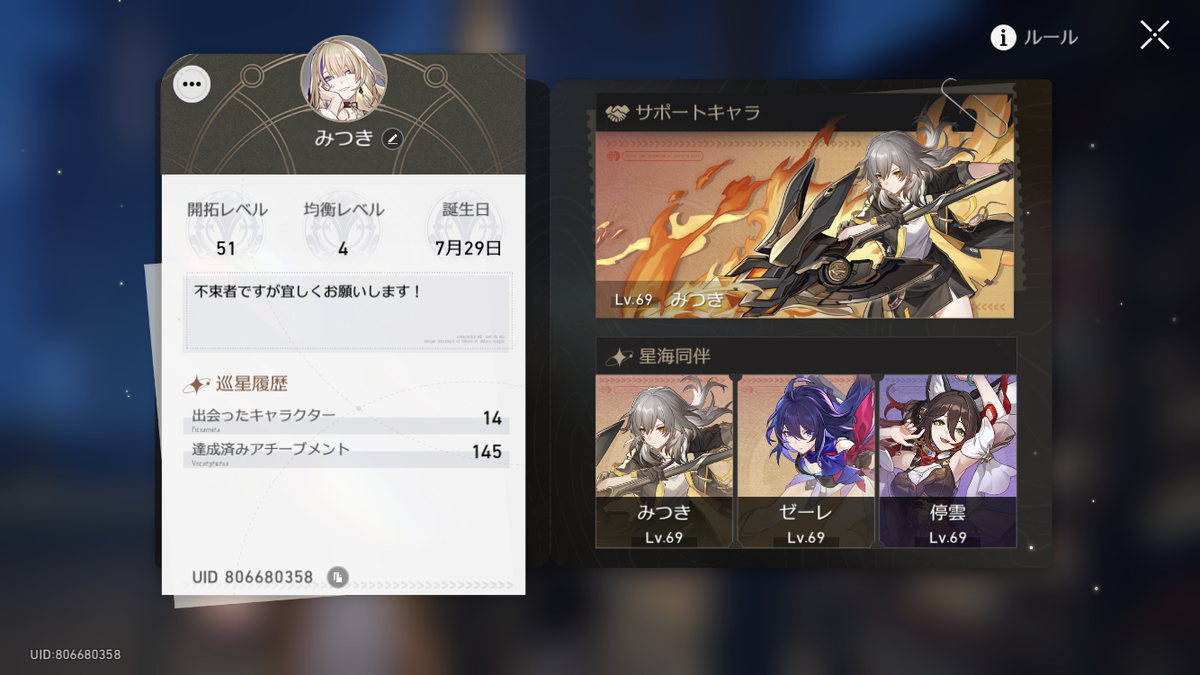The image size is (1200, 675).
Task: Edit the nickname with pencil icon
Action: pyautogui.click(x=392, y=139)
